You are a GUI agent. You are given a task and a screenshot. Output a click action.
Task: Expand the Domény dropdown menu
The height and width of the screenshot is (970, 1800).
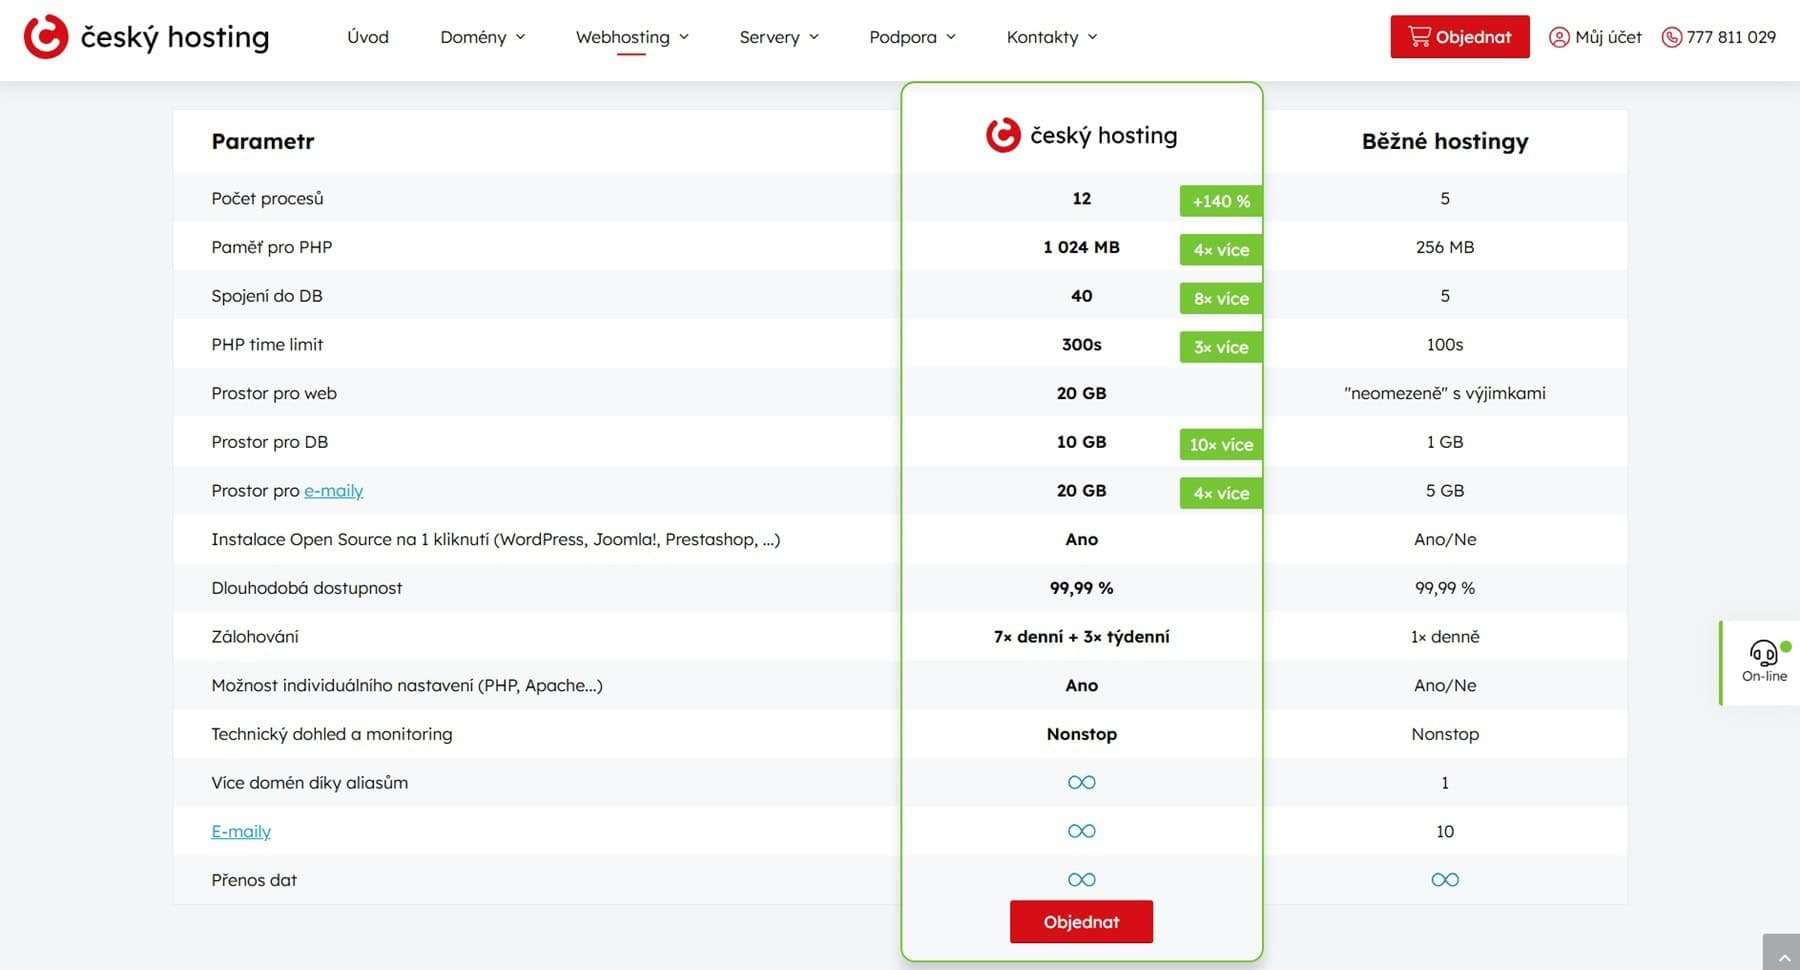pos(483,37)
